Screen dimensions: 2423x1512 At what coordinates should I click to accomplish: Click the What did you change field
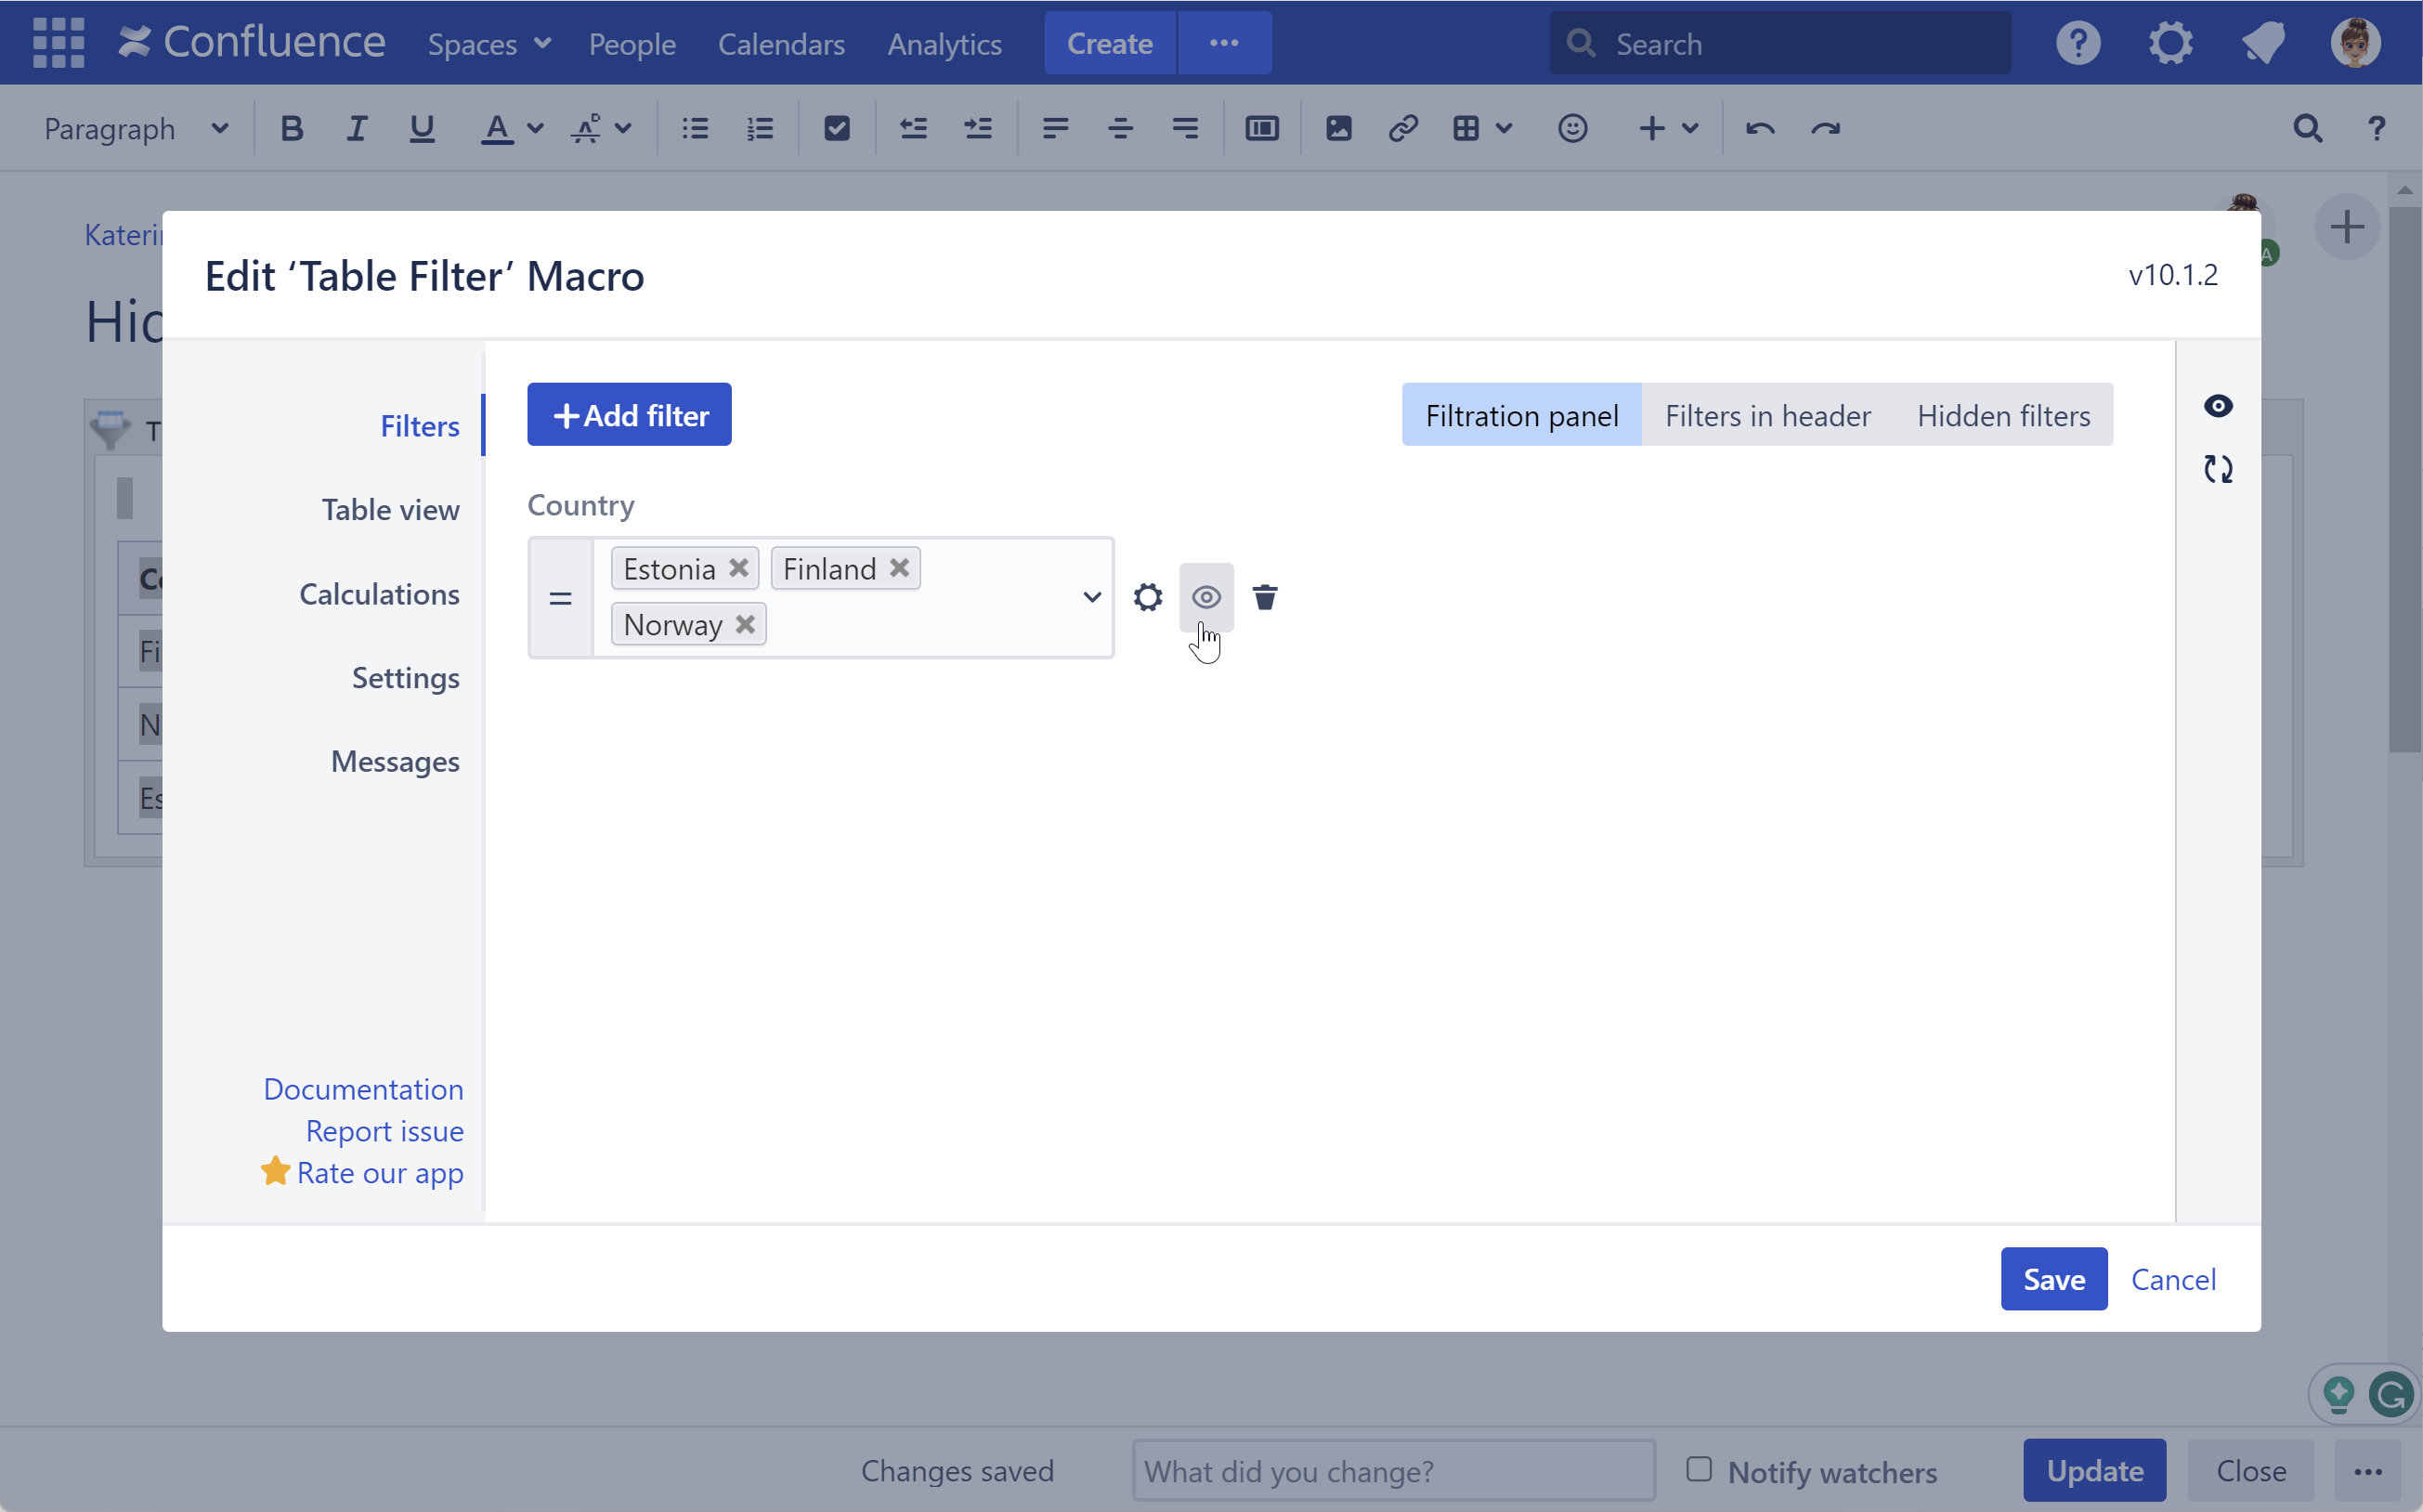(1392, 1471)
